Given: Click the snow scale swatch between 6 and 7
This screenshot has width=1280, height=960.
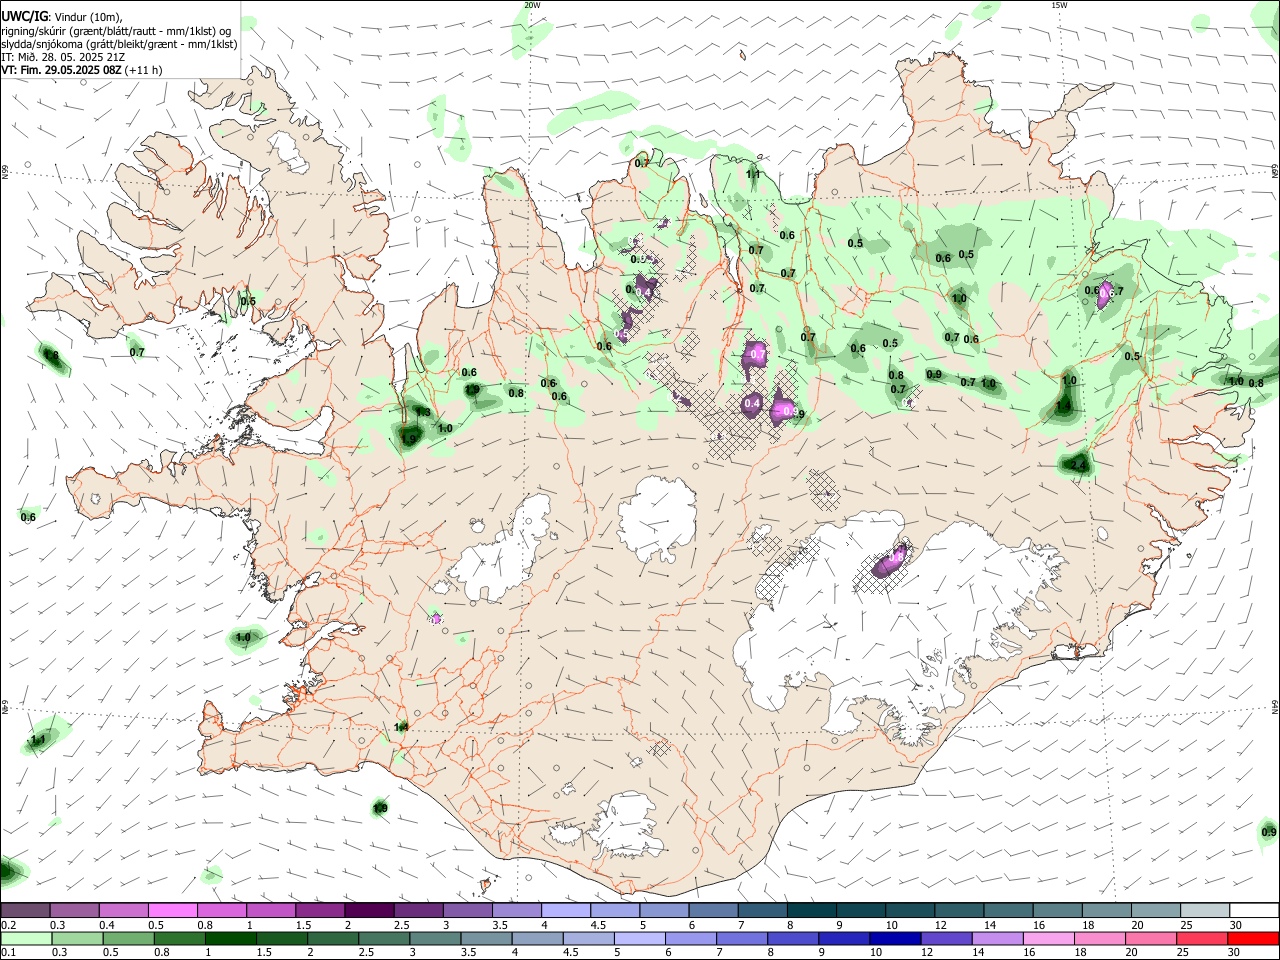Looking at the screenshot, I should pos(712,910).
